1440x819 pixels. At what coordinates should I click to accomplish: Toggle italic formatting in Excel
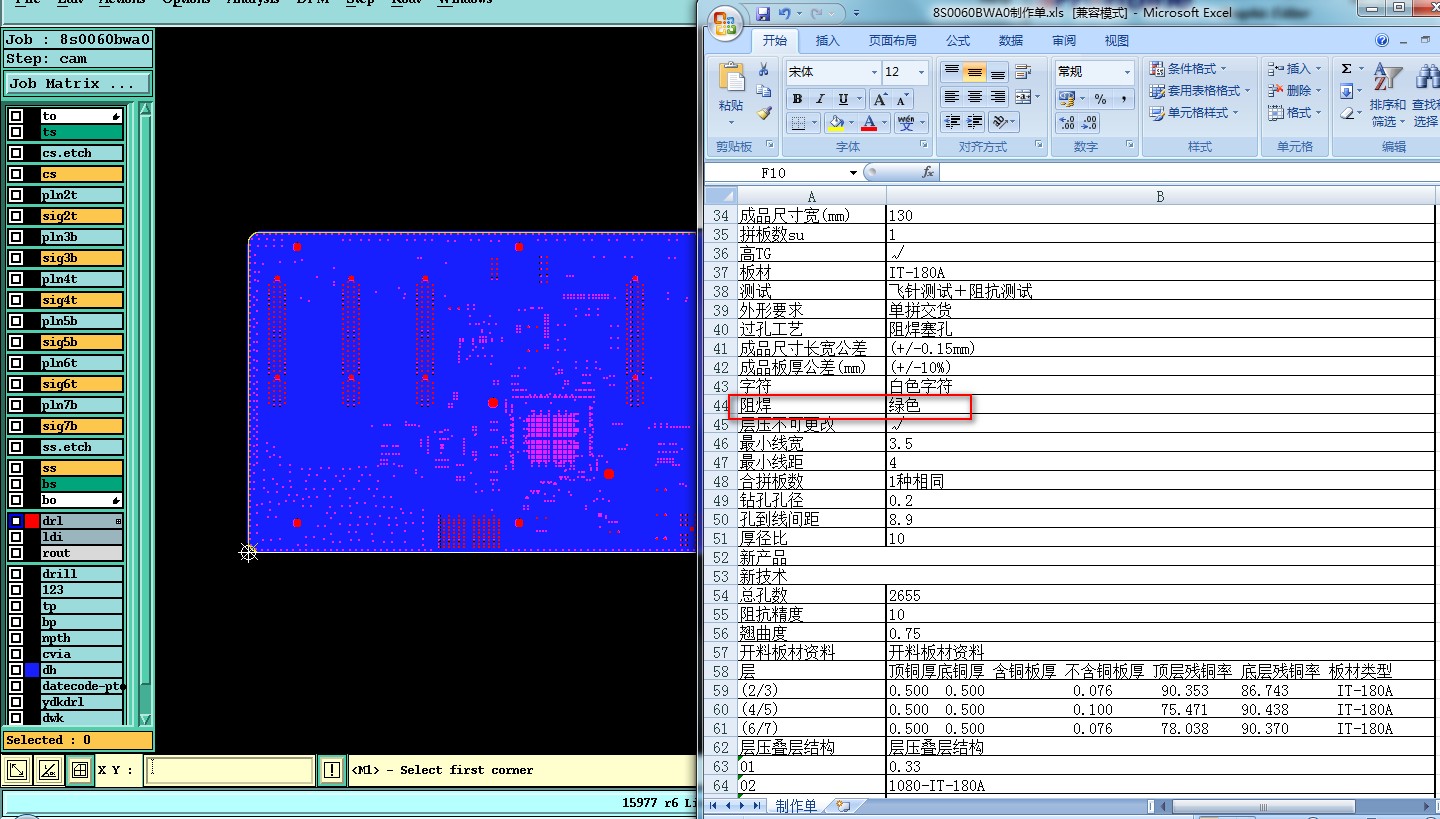[x=820, y=99]
